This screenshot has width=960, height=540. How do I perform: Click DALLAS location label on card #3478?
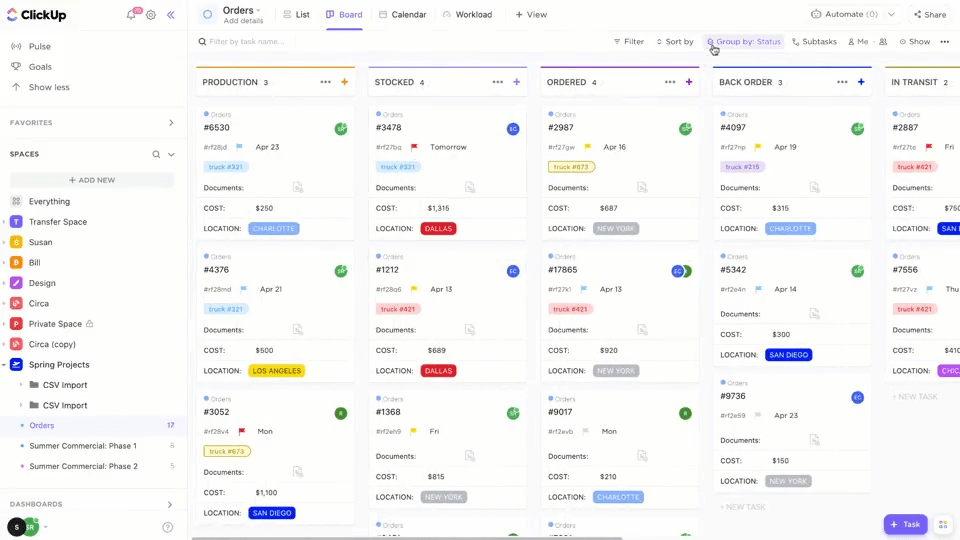[x=438, y=229]
